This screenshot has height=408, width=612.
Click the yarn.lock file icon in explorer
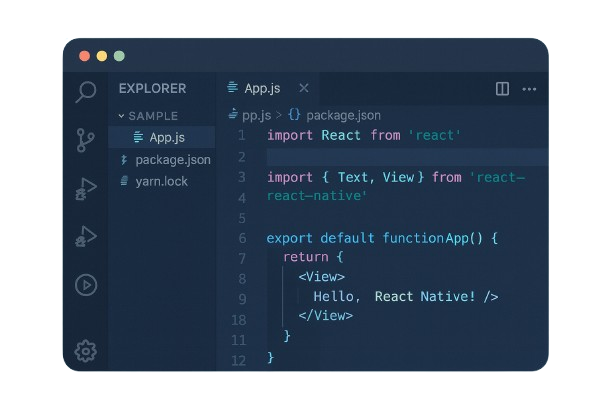124,181
